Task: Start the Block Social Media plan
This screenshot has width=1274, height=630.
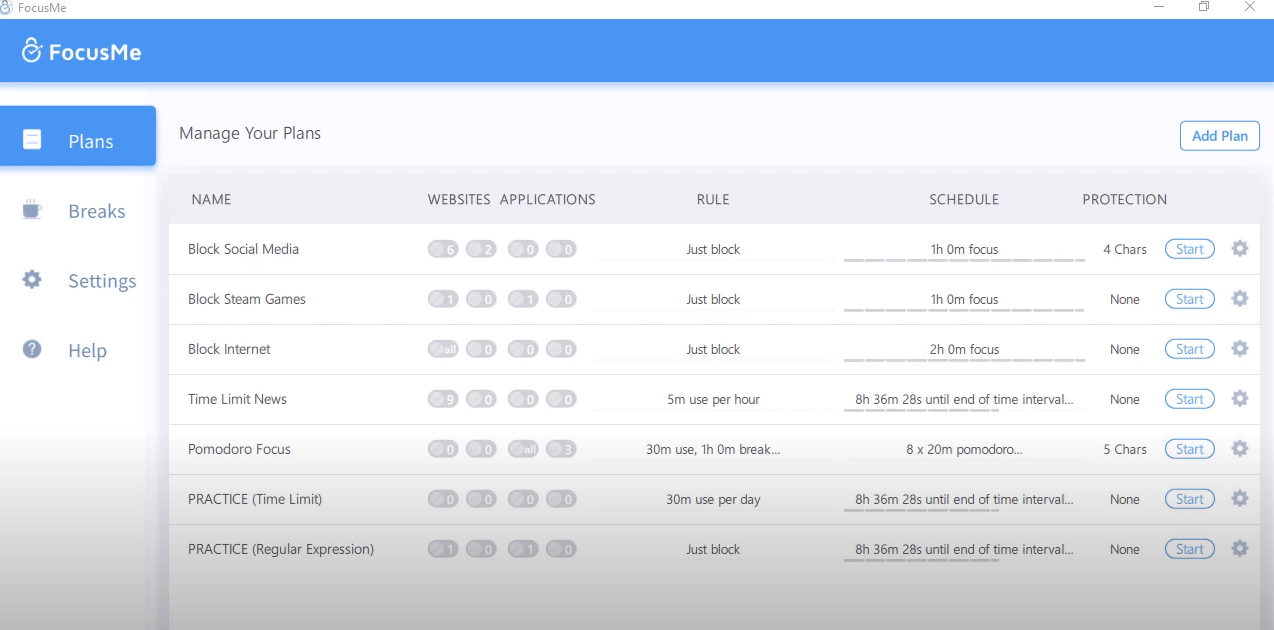Action: tap(1190, 249)
